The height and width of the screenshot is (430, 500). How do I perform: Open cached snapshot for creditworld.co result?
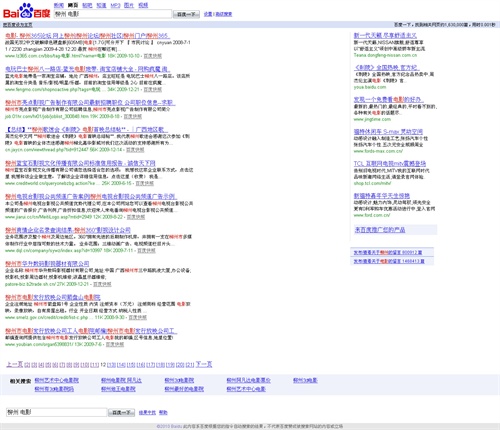145,183
